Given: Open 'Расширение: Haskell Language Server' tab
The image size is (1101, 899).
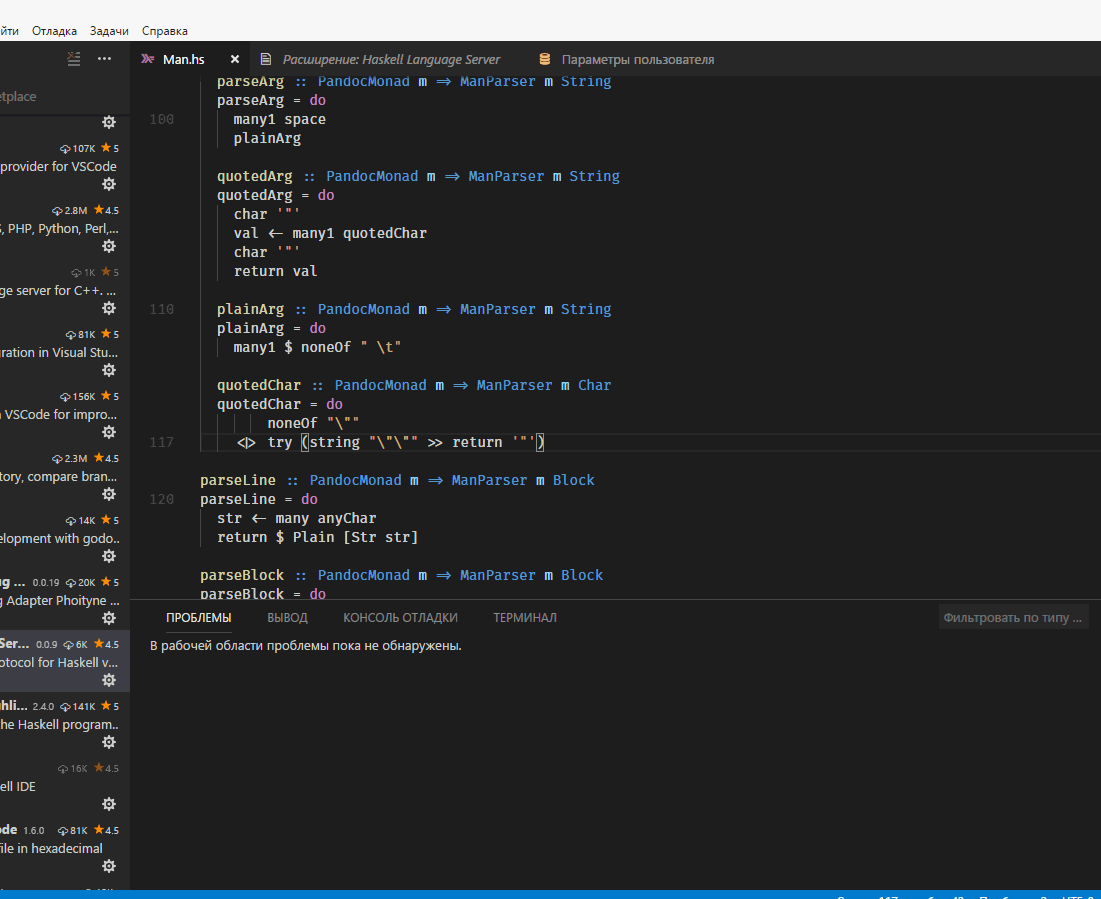Looking at the screenshot, I should point(391,60).
